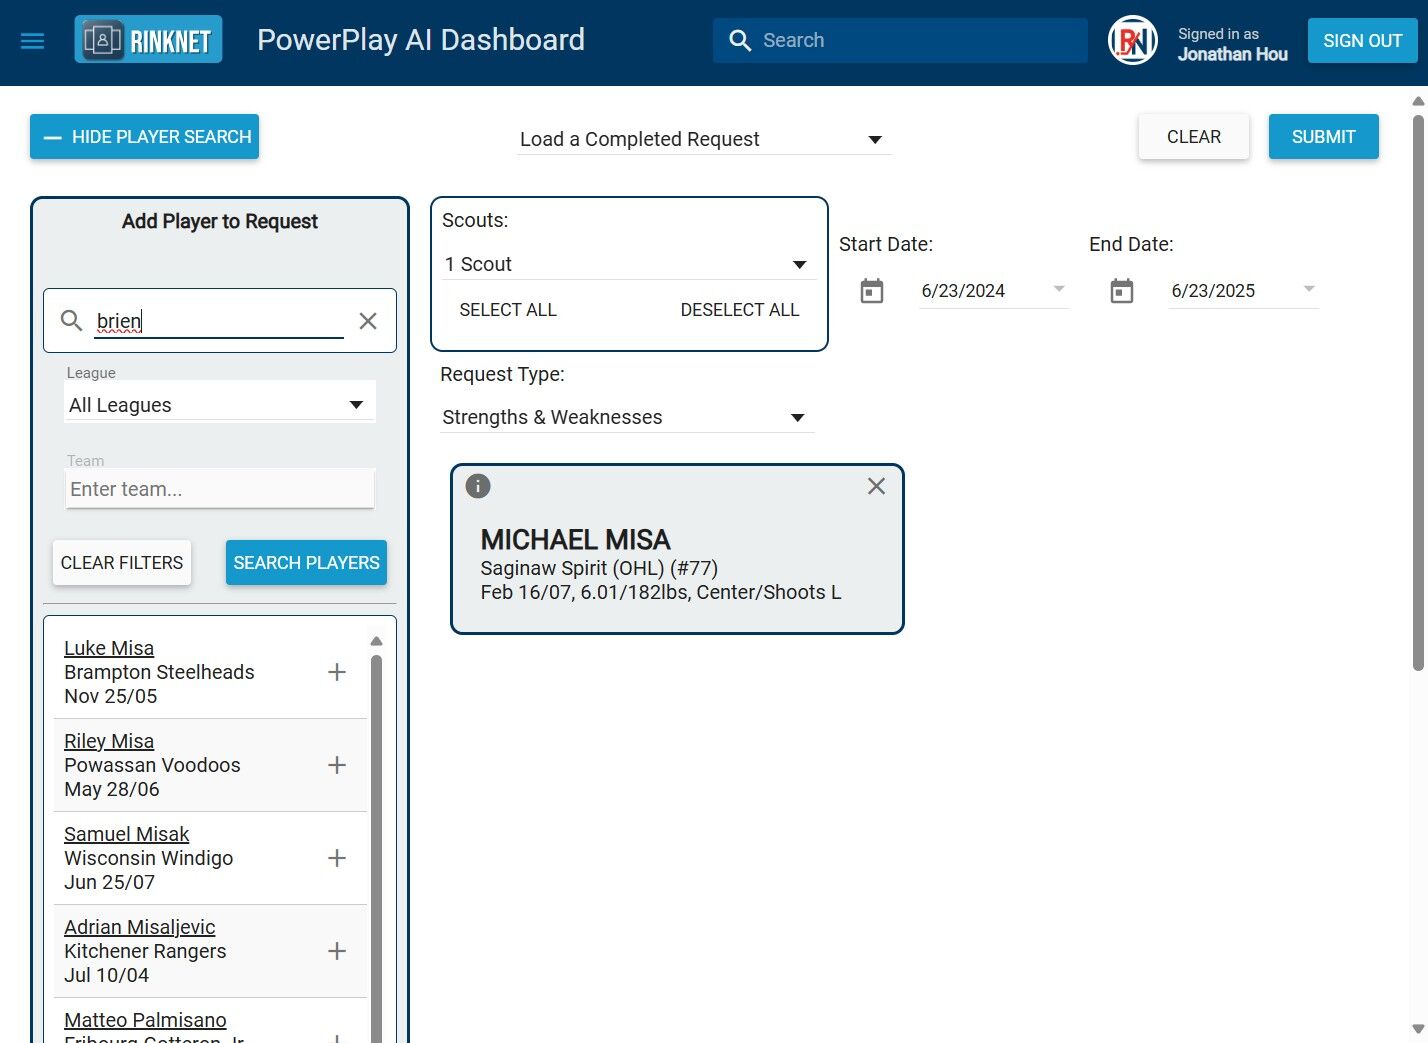Click 'Brampton Steelheads' team text
Screen dimensions: 1428x1043
(159, 672)
